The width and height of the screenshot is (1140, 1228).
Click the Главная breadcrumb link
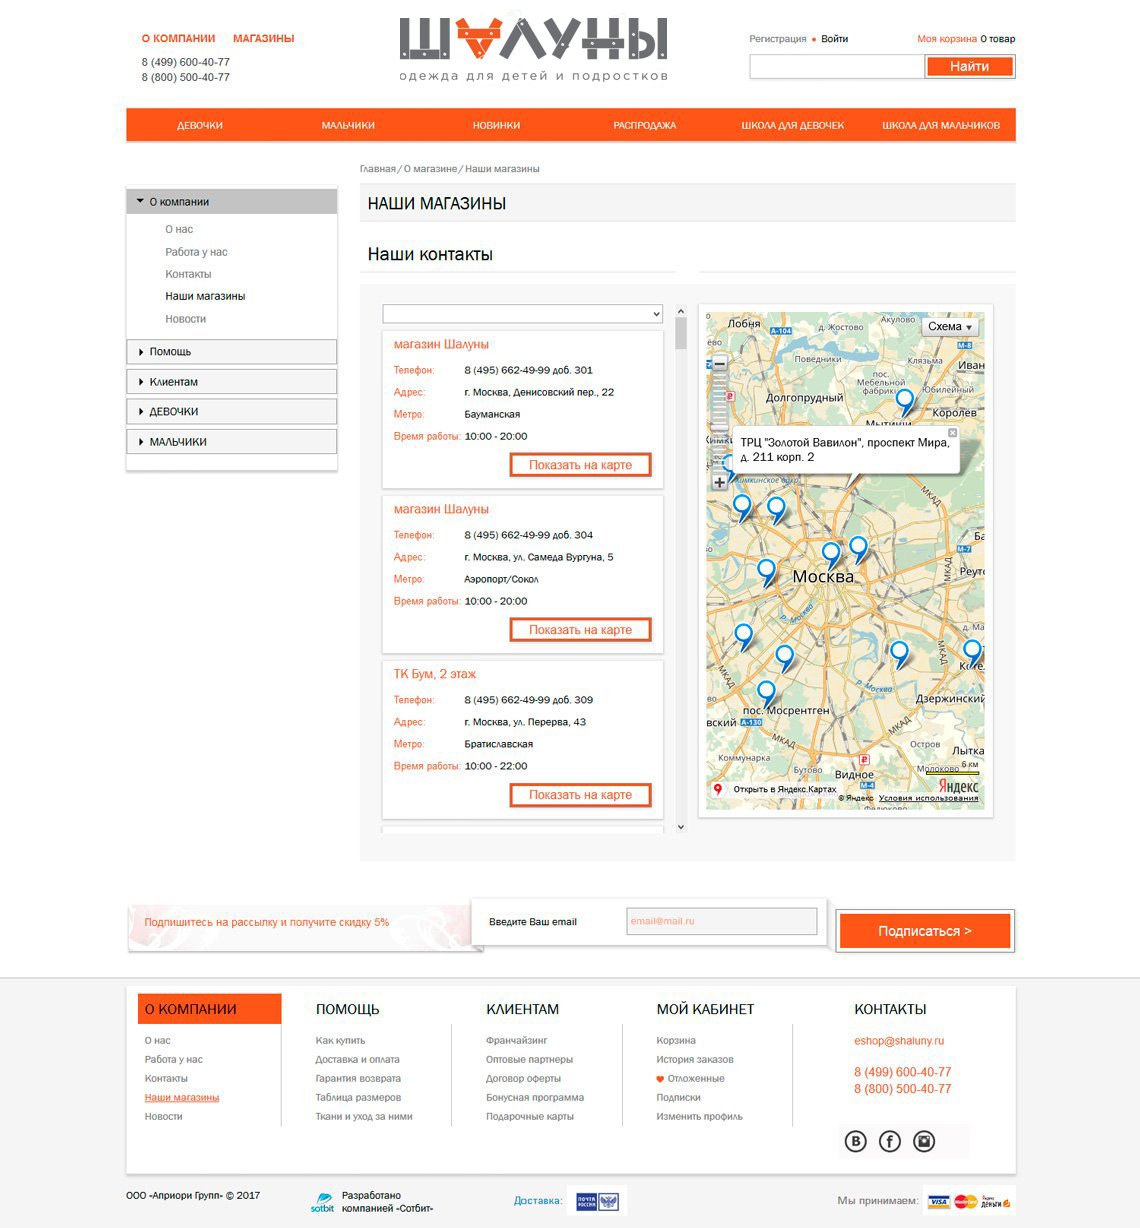click(x=378, y=169)
